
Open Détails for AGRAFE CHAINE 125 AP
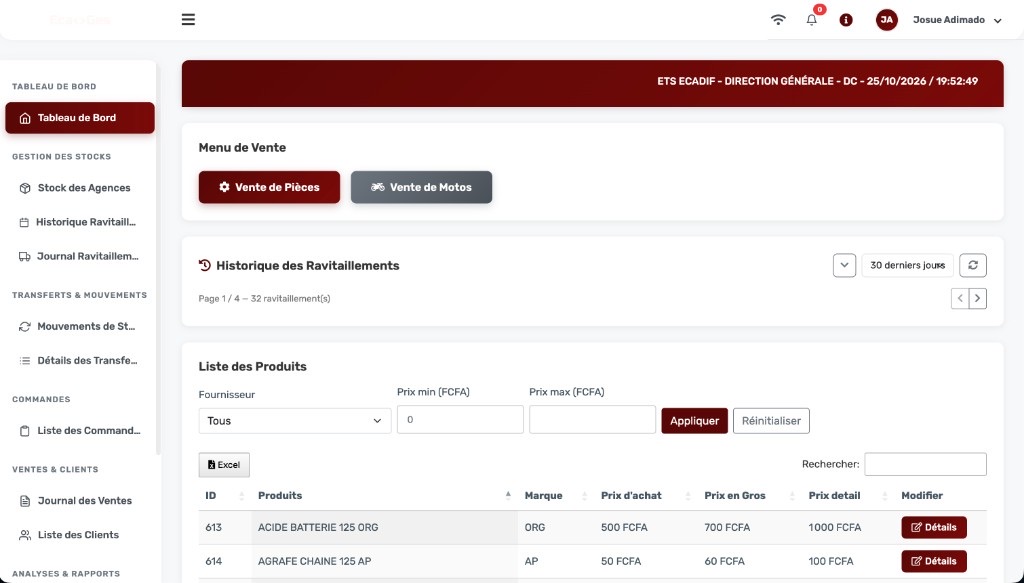[934, 561]
